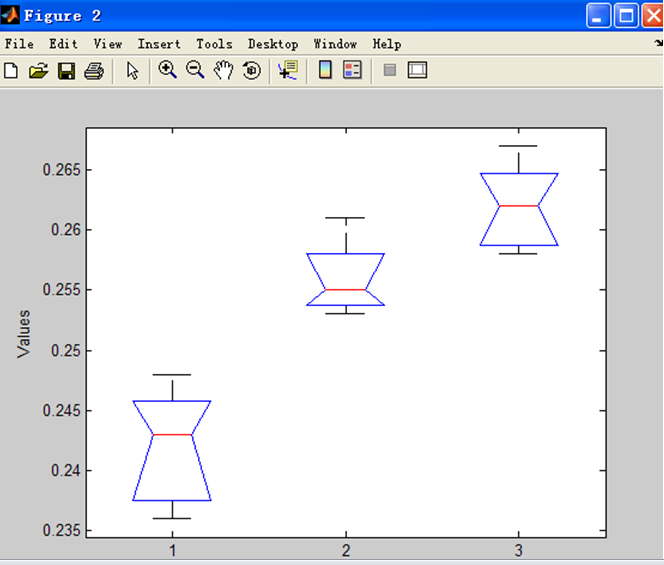Screen dimensions: 664x565
Task: Maximize the Figure 2 window
Action: click(x=626, y=16)
